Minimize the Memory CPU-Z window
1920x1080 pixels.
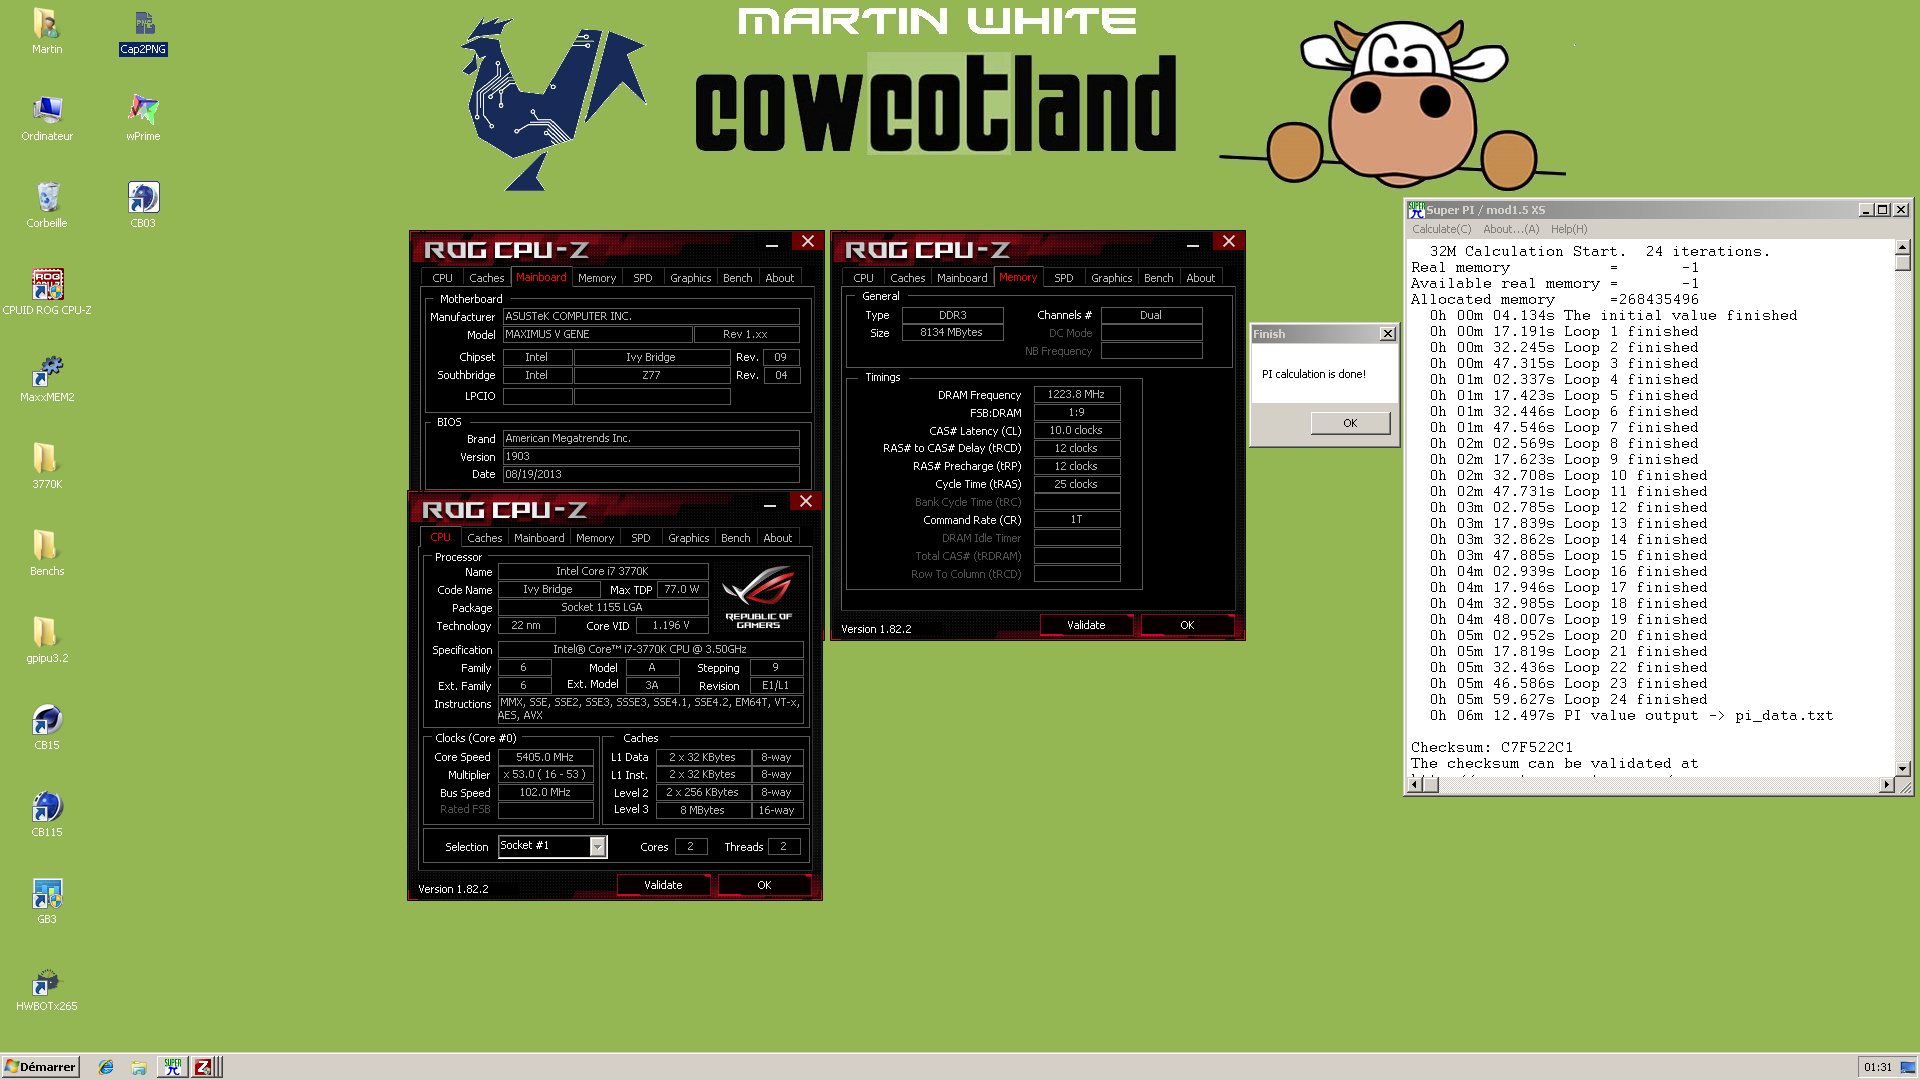tap(1193, 244)
